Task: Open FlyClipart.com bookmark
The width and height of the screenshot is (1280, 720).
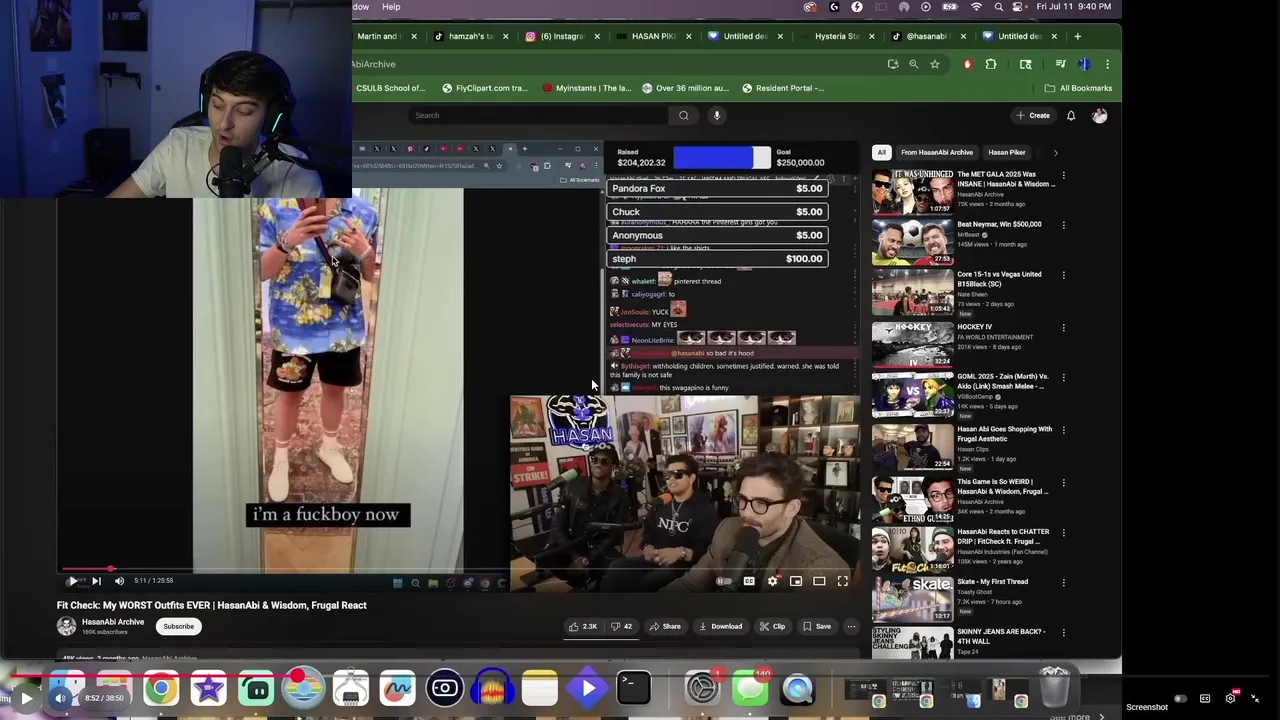Action: [x=484, y=88]
